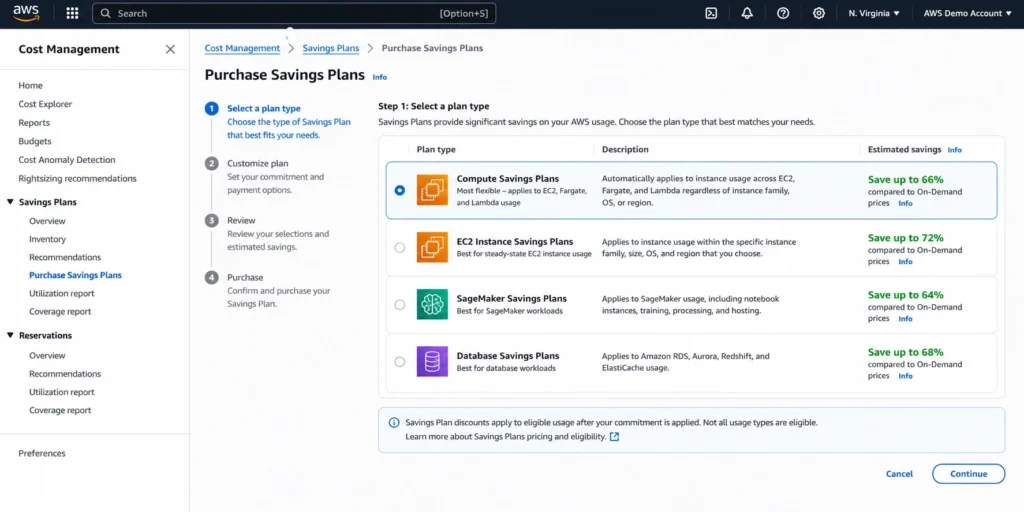Open Rightsizing recommendations in the sidebar
The width and height of the screenshot is (1024, 512).
pyautogui.click(x=78, y=178)
